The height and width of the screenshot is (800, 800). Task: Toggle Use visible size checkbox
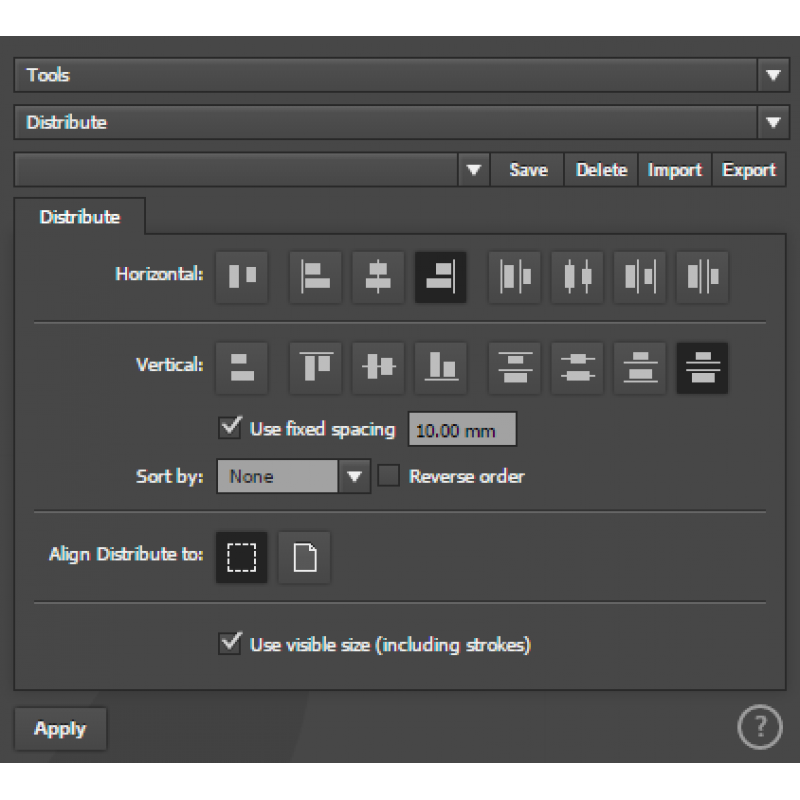[230, 643]
